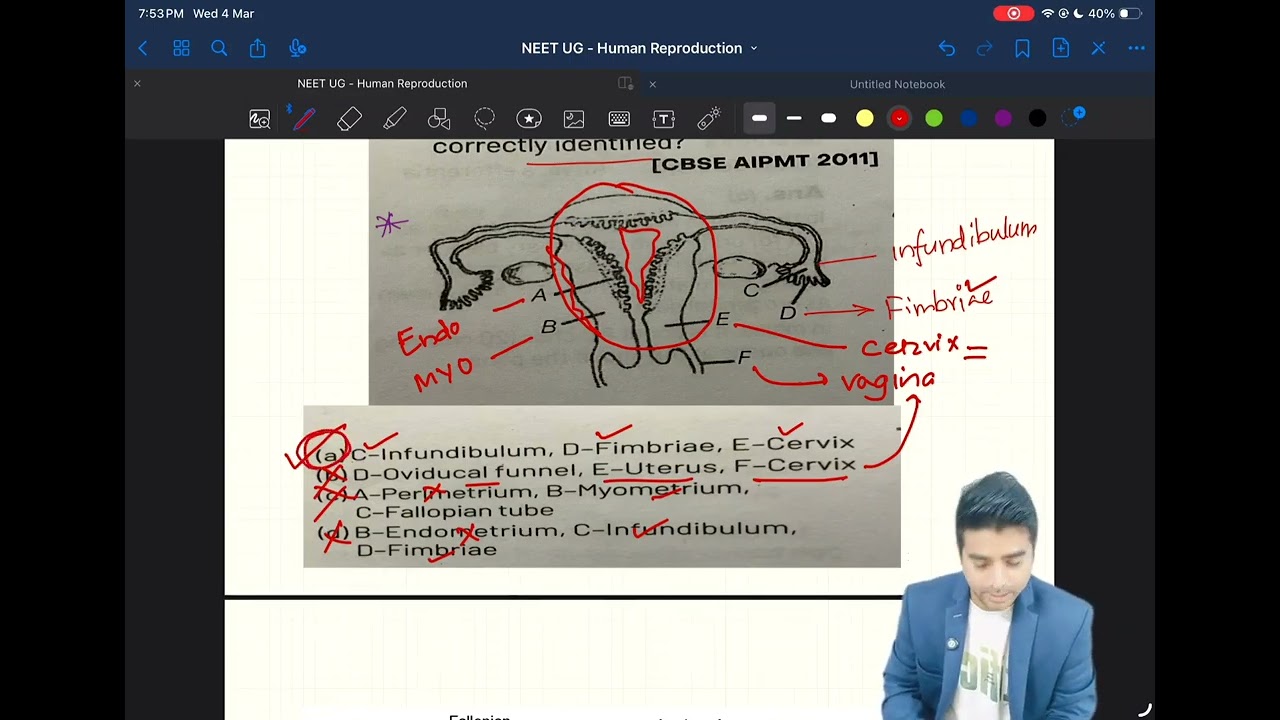Open the microphone recording option
The width and height of the screenshot is (1280, 720).
coord(297,48)
